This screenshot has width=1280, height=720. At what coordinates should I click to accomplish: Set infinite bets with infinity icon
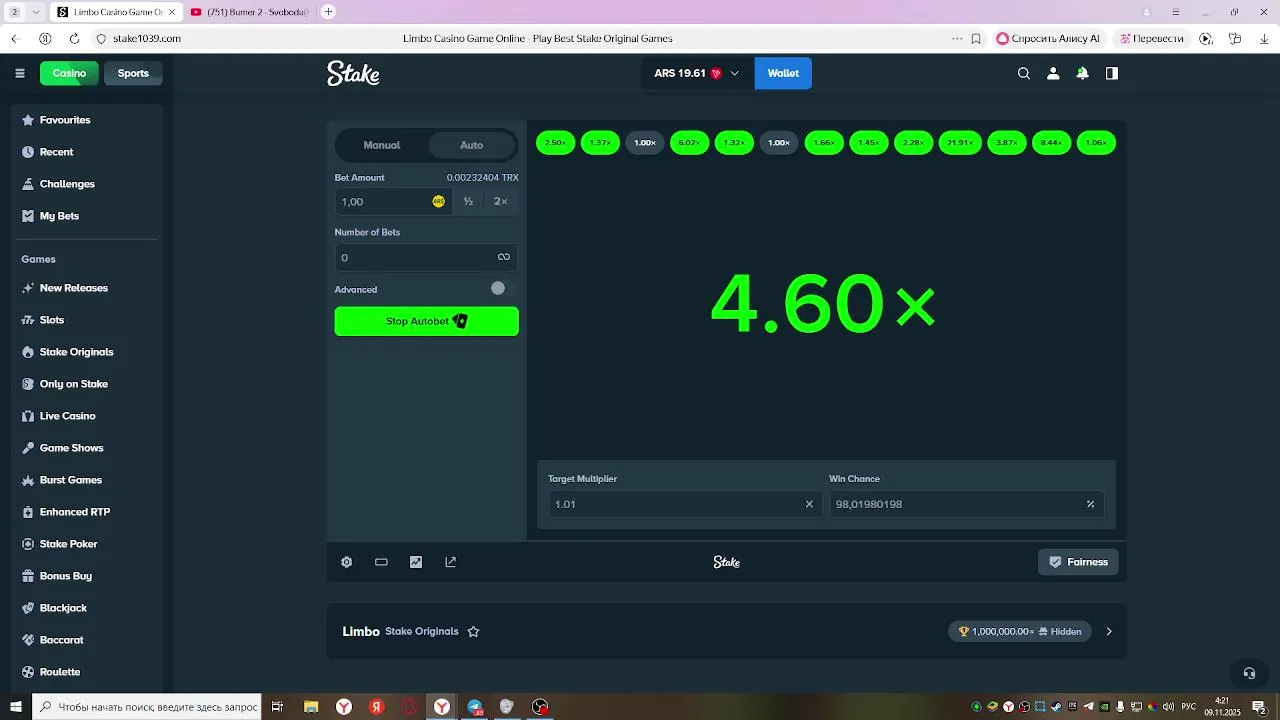pos(504,257)
